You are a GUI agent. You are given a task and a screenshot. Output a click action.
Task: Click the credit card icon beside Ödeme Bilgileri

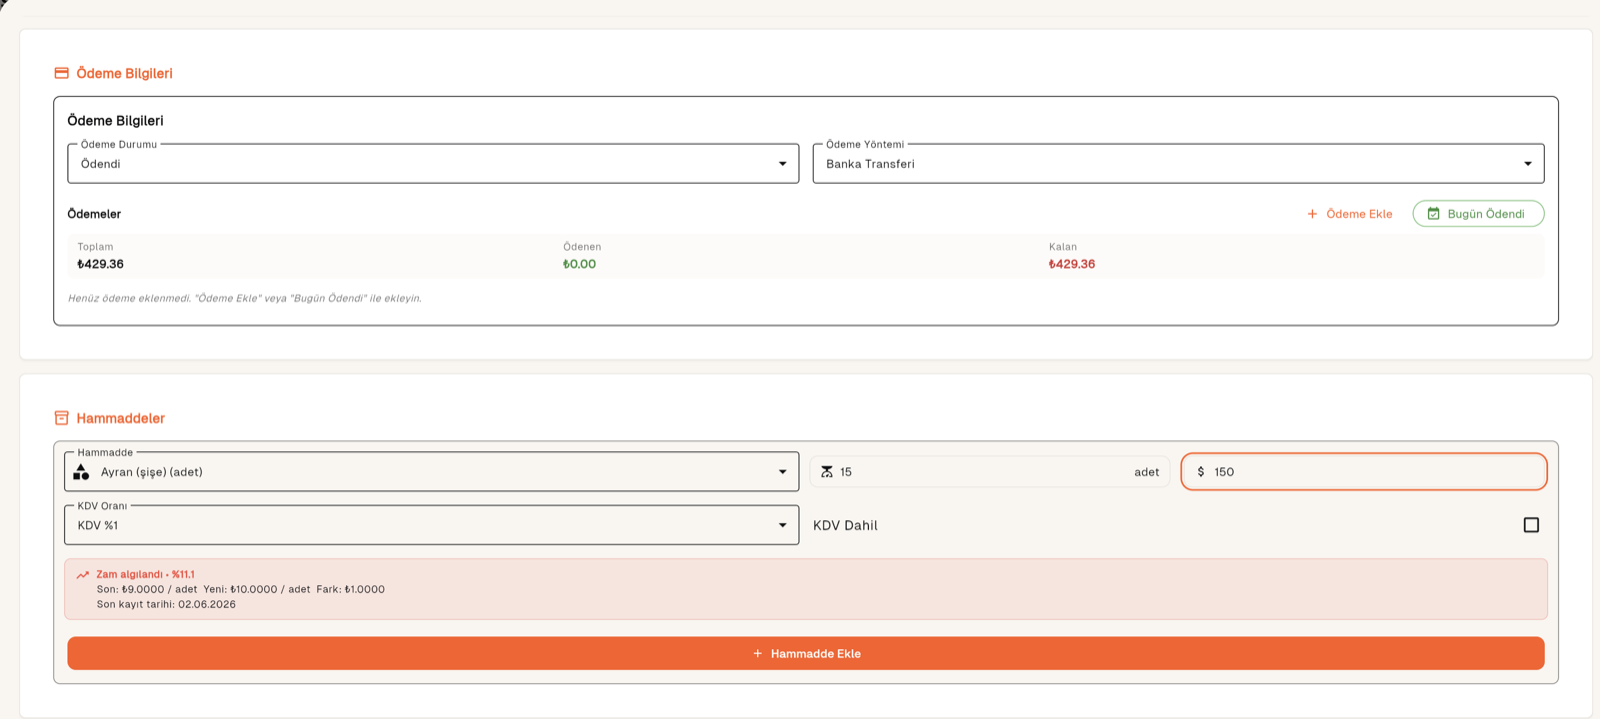(x=61, y=73)
